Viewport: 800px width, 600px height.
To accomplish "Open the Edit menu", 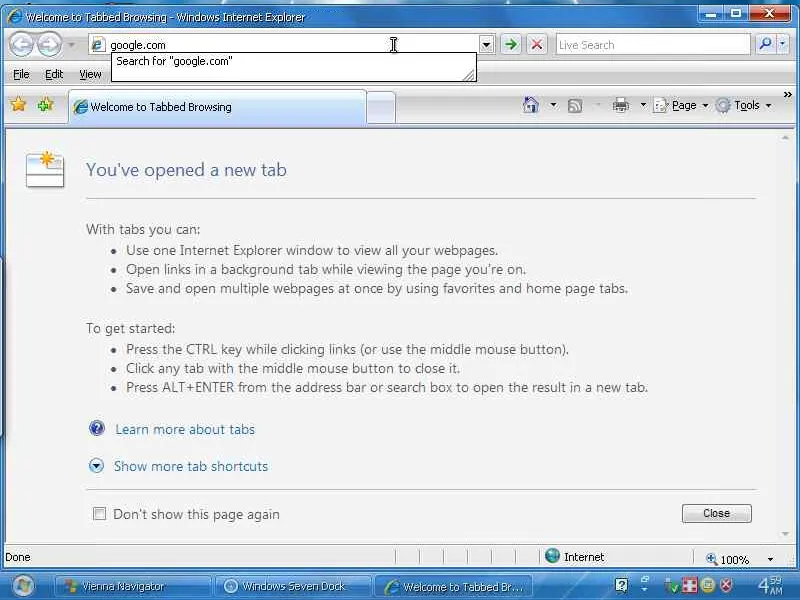I will [x=54, y=74].
